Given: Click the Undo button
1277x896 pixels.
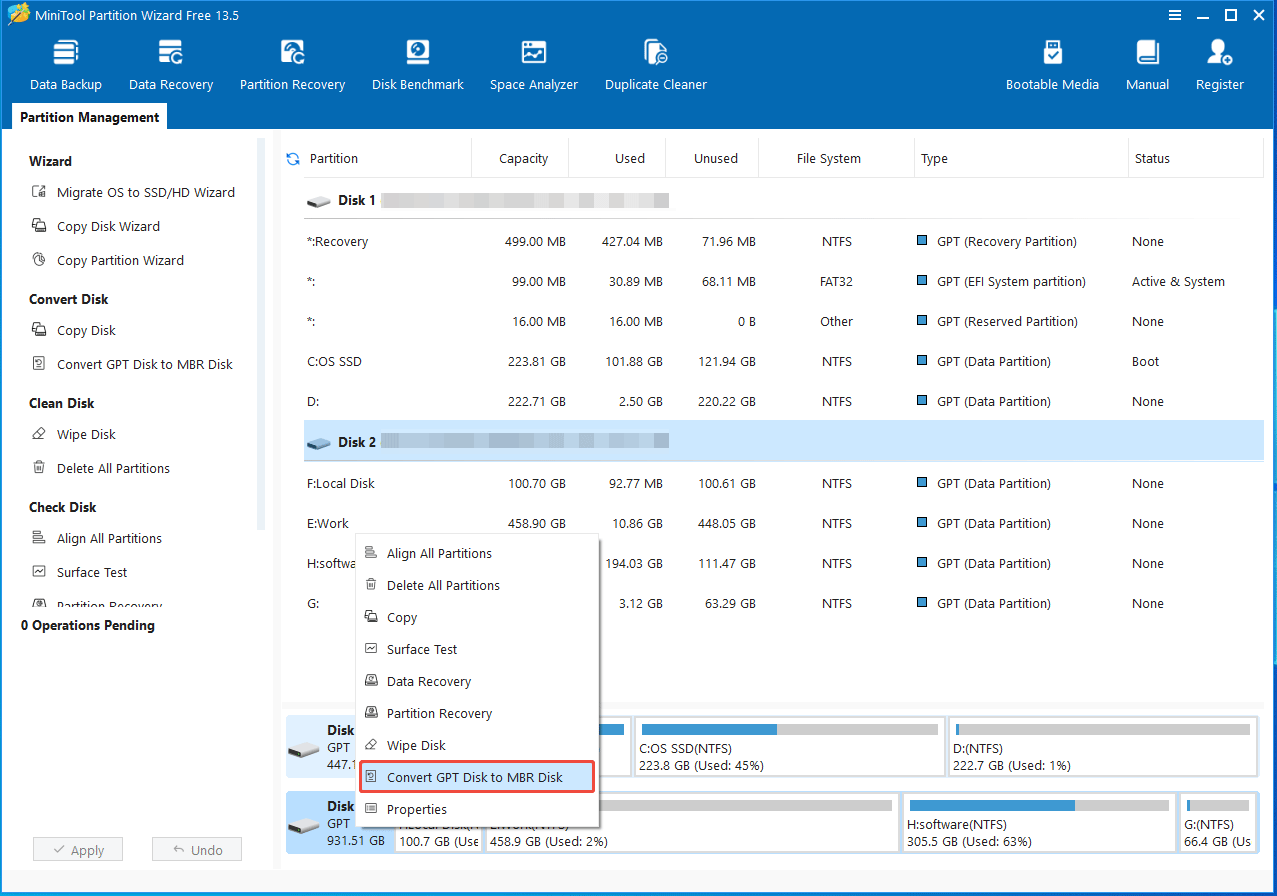Looking at the screenshot, I should click(x=196, y=848).
